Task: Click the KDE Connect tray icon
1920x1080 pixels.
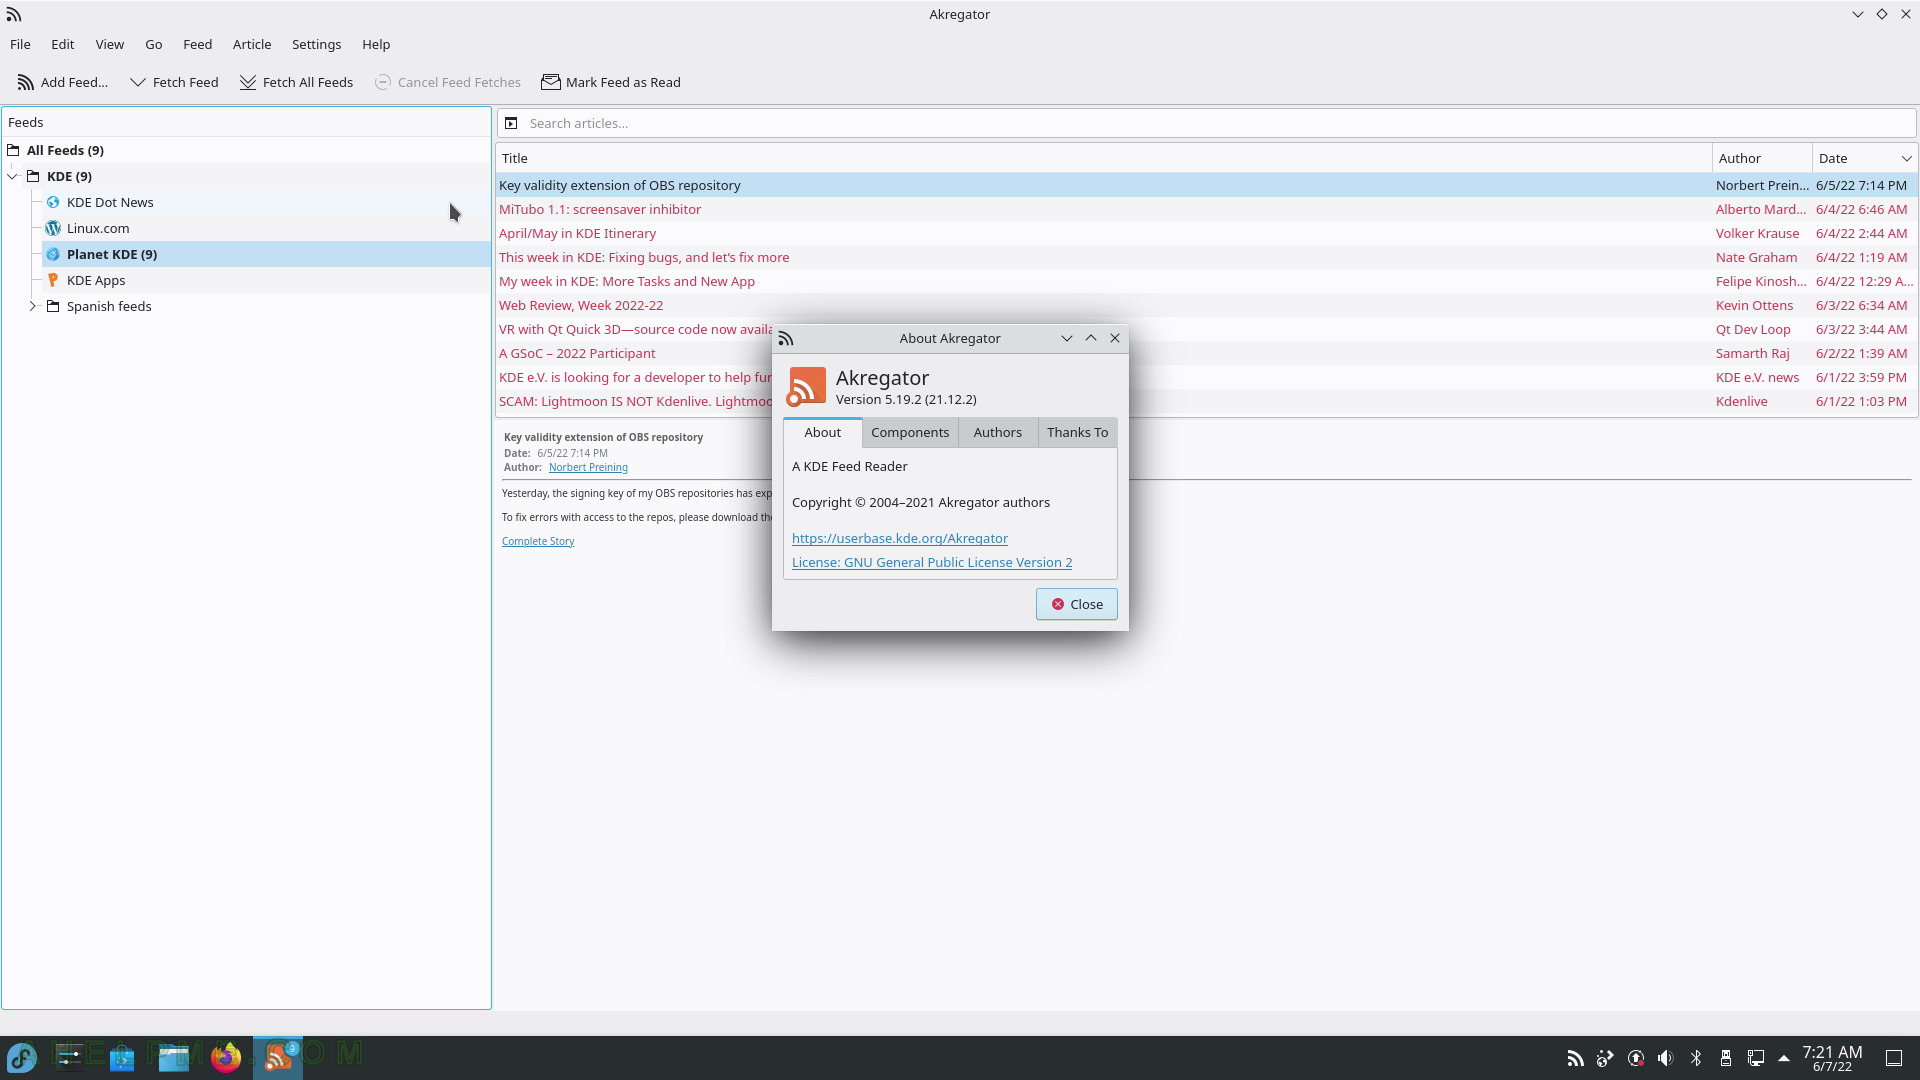Action: coord(1605,1058)
